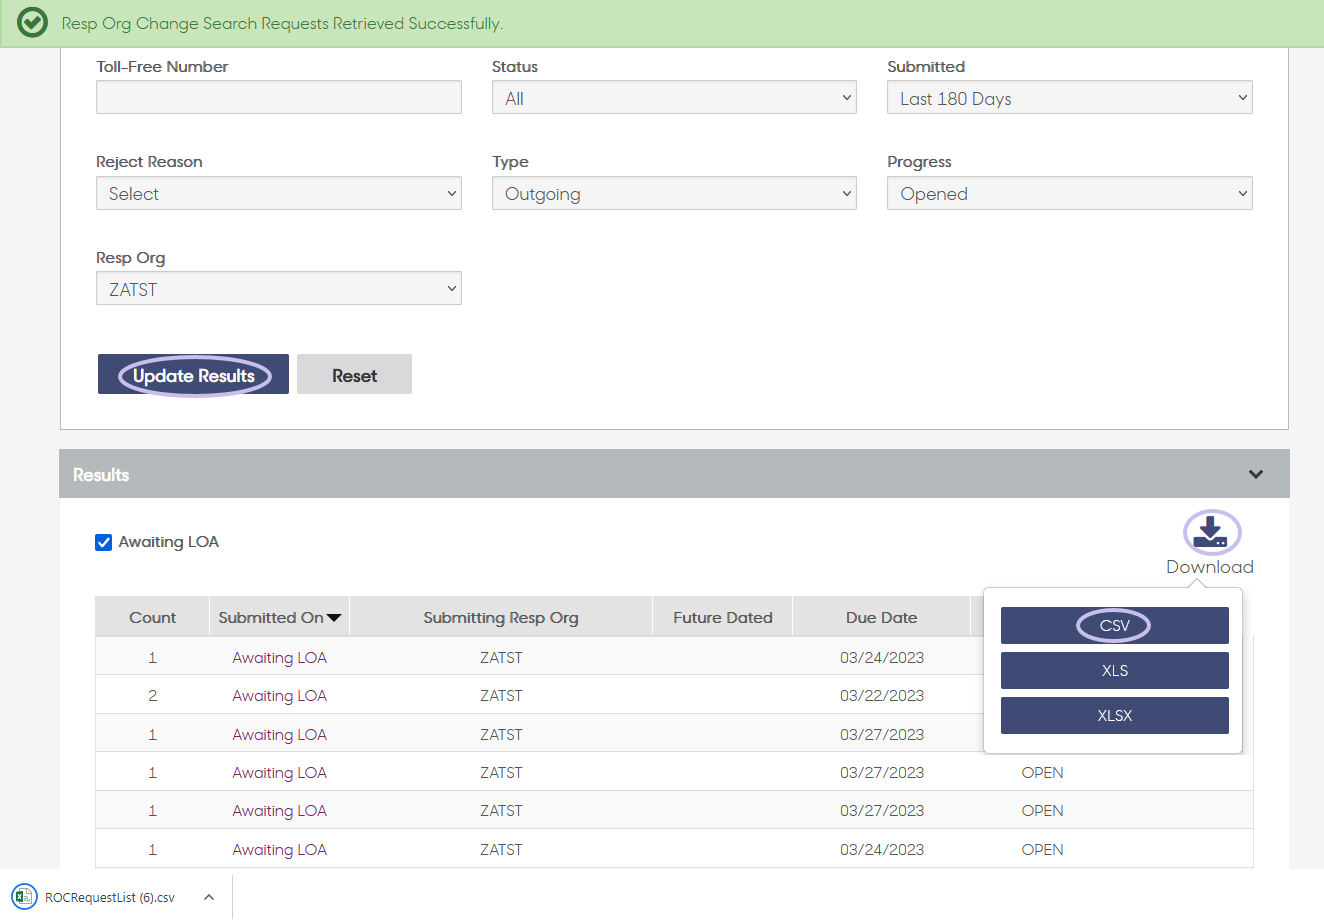Open the Submitted dropdown set to Last 180 Days
1324x923 pixels.
click(1069, 97)
